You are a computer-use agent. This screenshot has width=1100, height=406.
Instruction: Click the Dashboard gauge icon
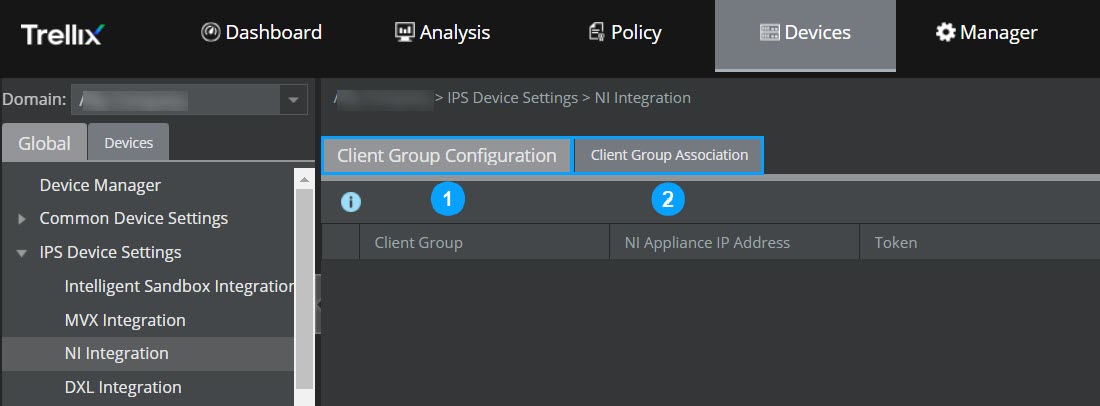pyautogui.click(x=210, y=32)
